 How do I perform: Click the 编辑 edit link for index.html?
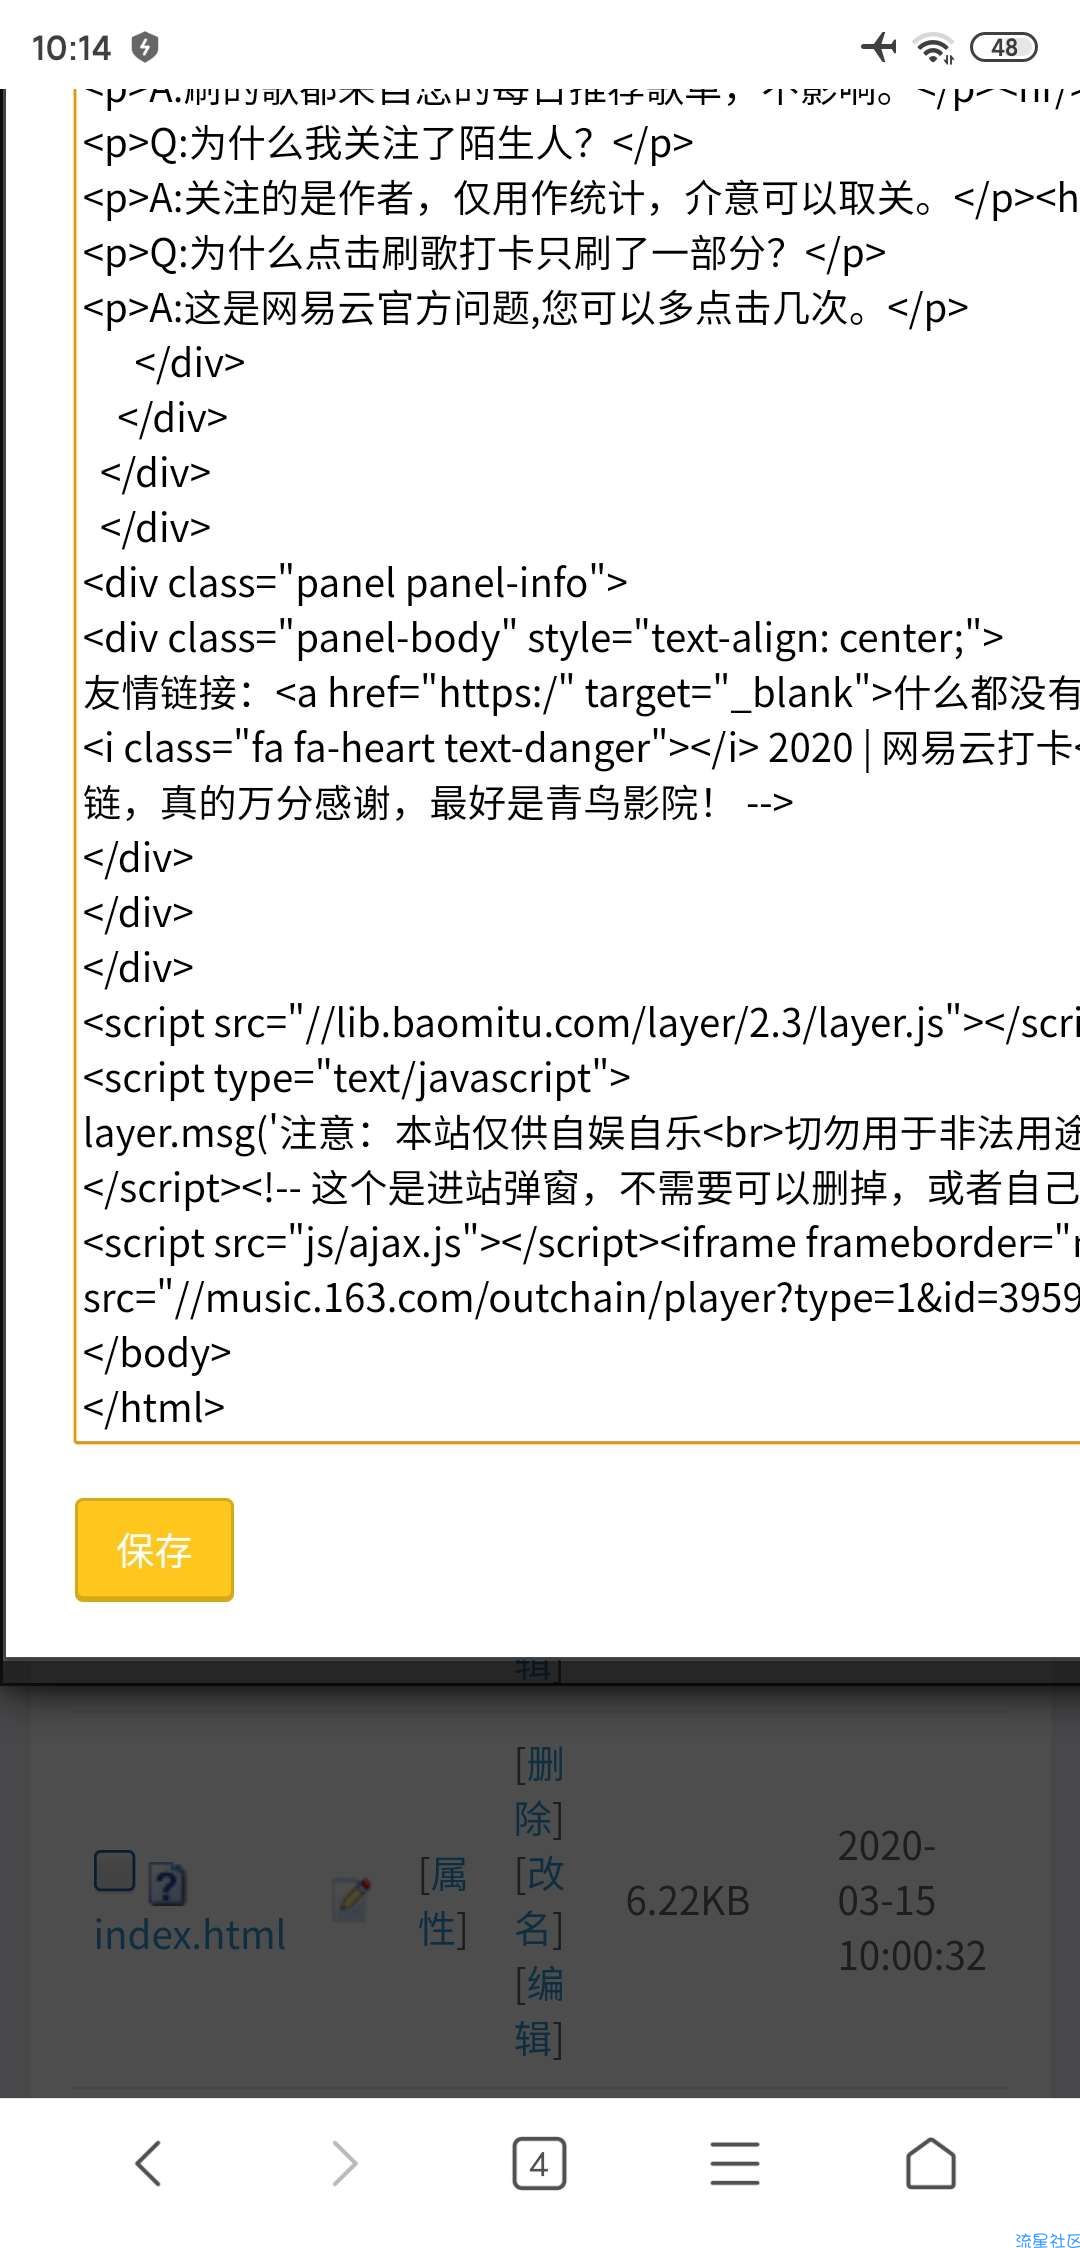539,2011
